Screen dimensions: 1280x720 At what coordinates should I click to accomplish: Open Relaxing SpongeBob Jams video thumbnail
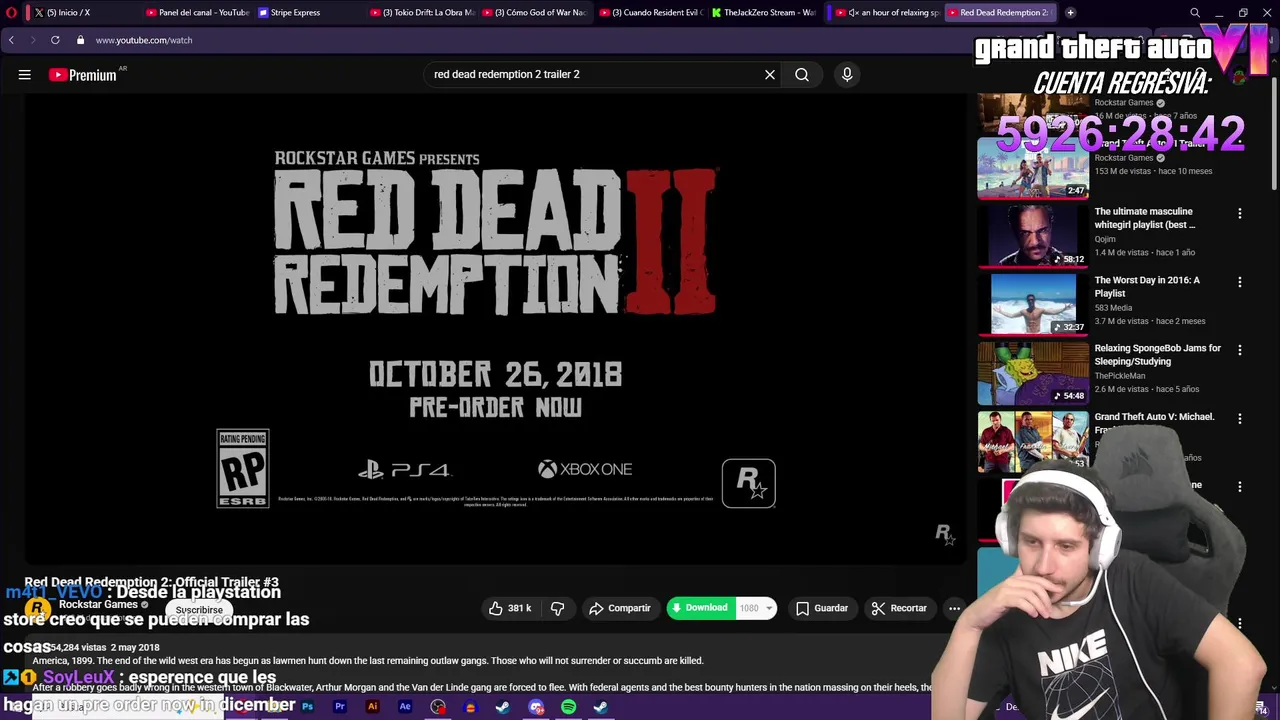point(1033,372)
